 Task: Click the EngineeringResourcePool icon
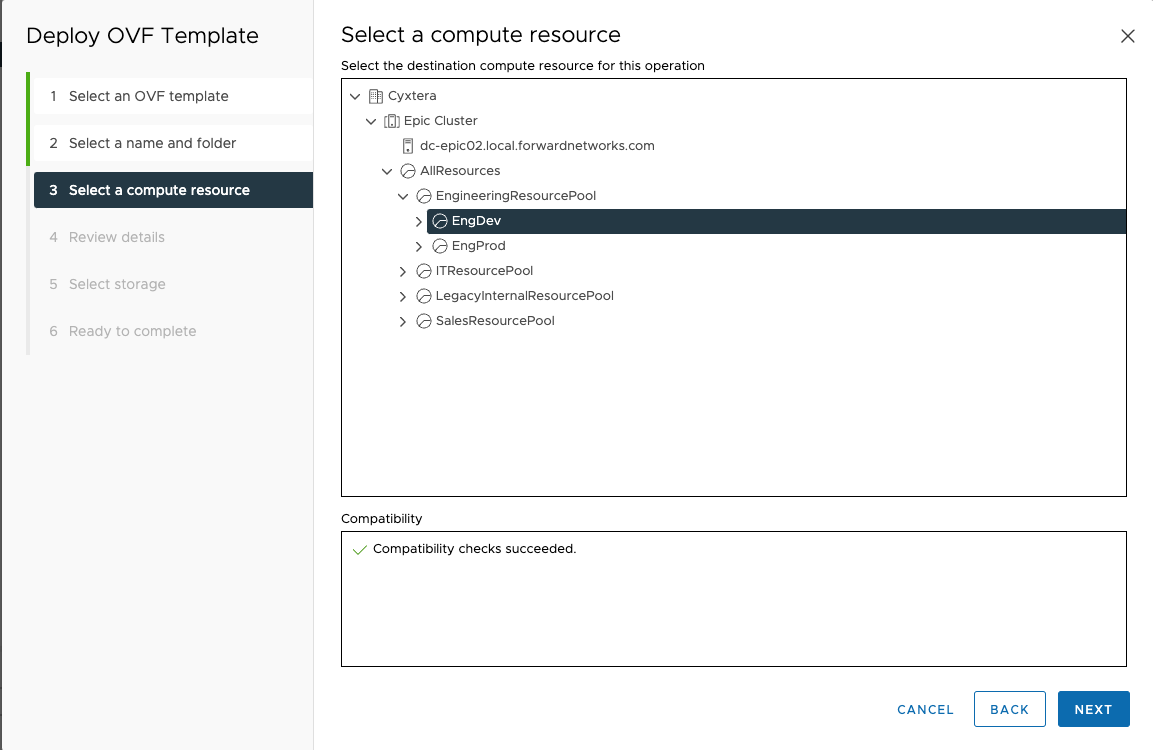point(424,196)
